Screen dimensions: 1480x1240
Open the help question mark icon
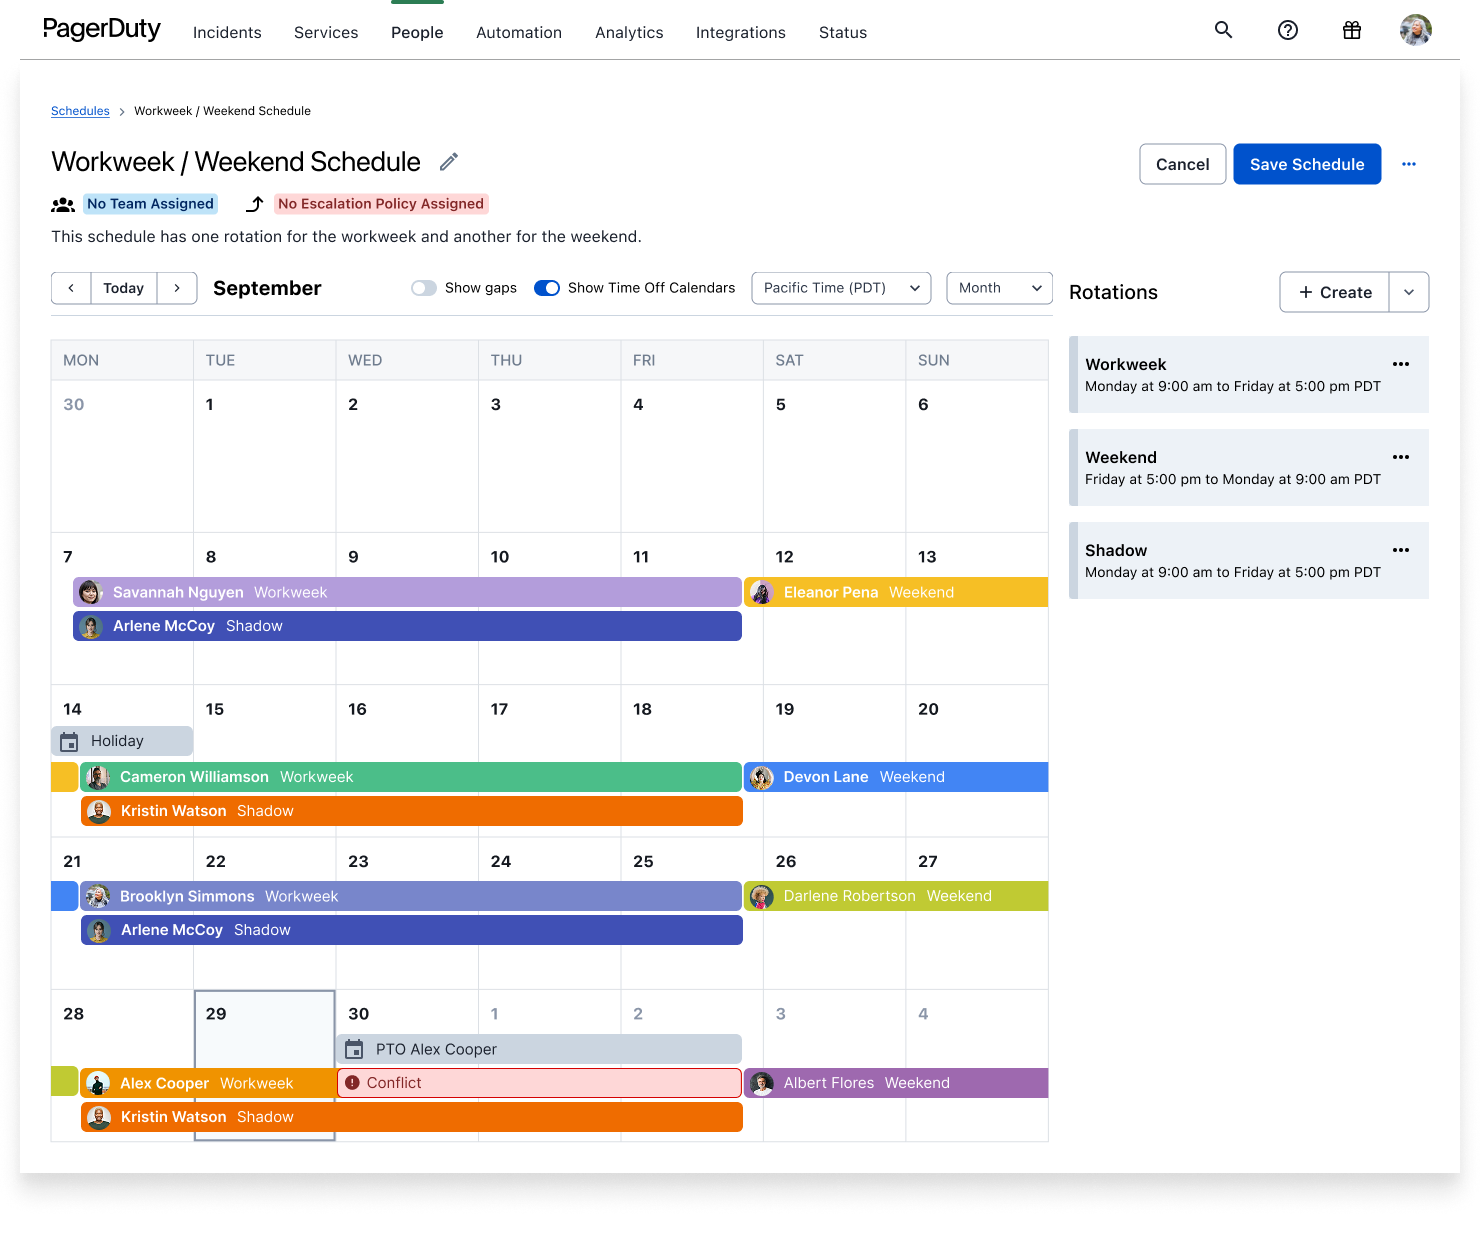point(1288,30)
